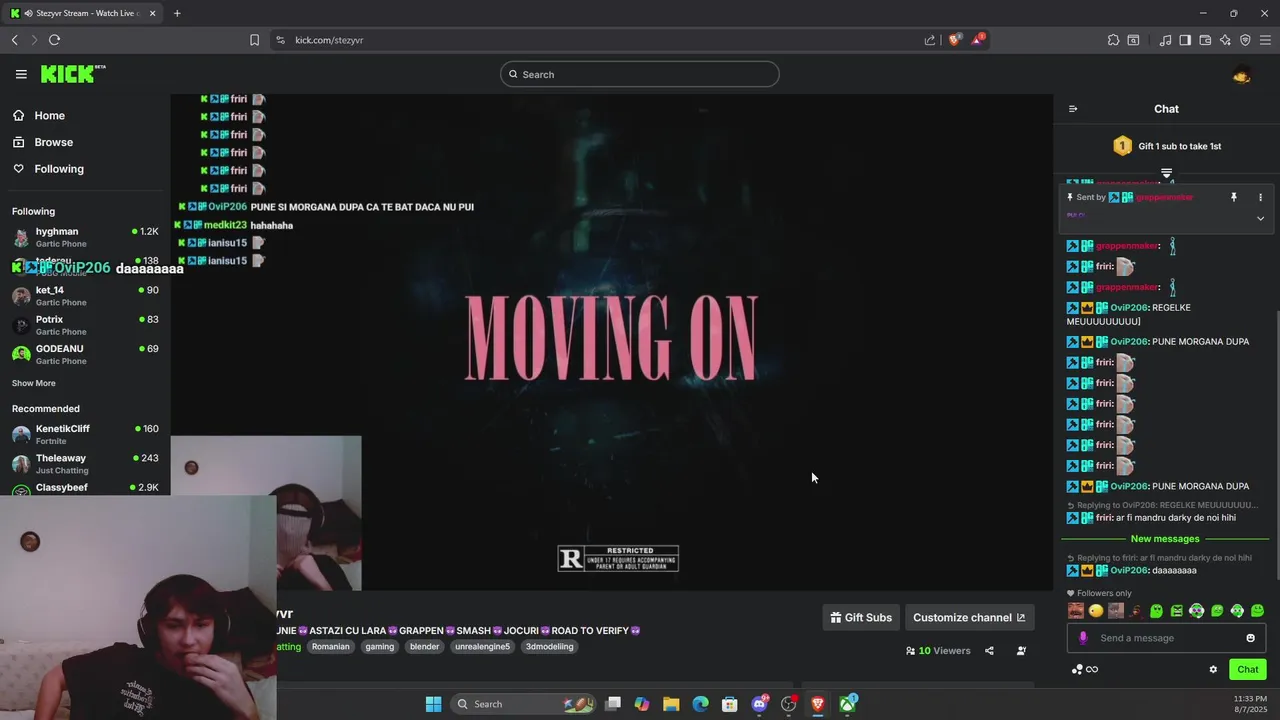Click the address bar URL kick.com/stezyvr

[329, 40]
